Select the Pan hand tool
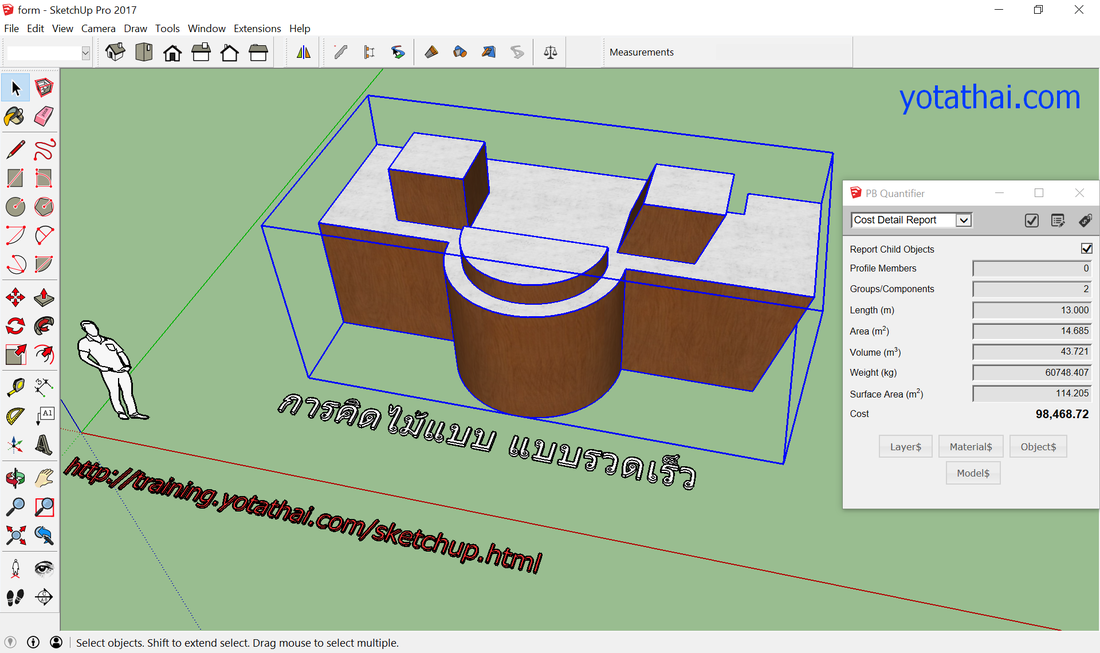Screen dimensions: 1100x653 tap(43, 478)
